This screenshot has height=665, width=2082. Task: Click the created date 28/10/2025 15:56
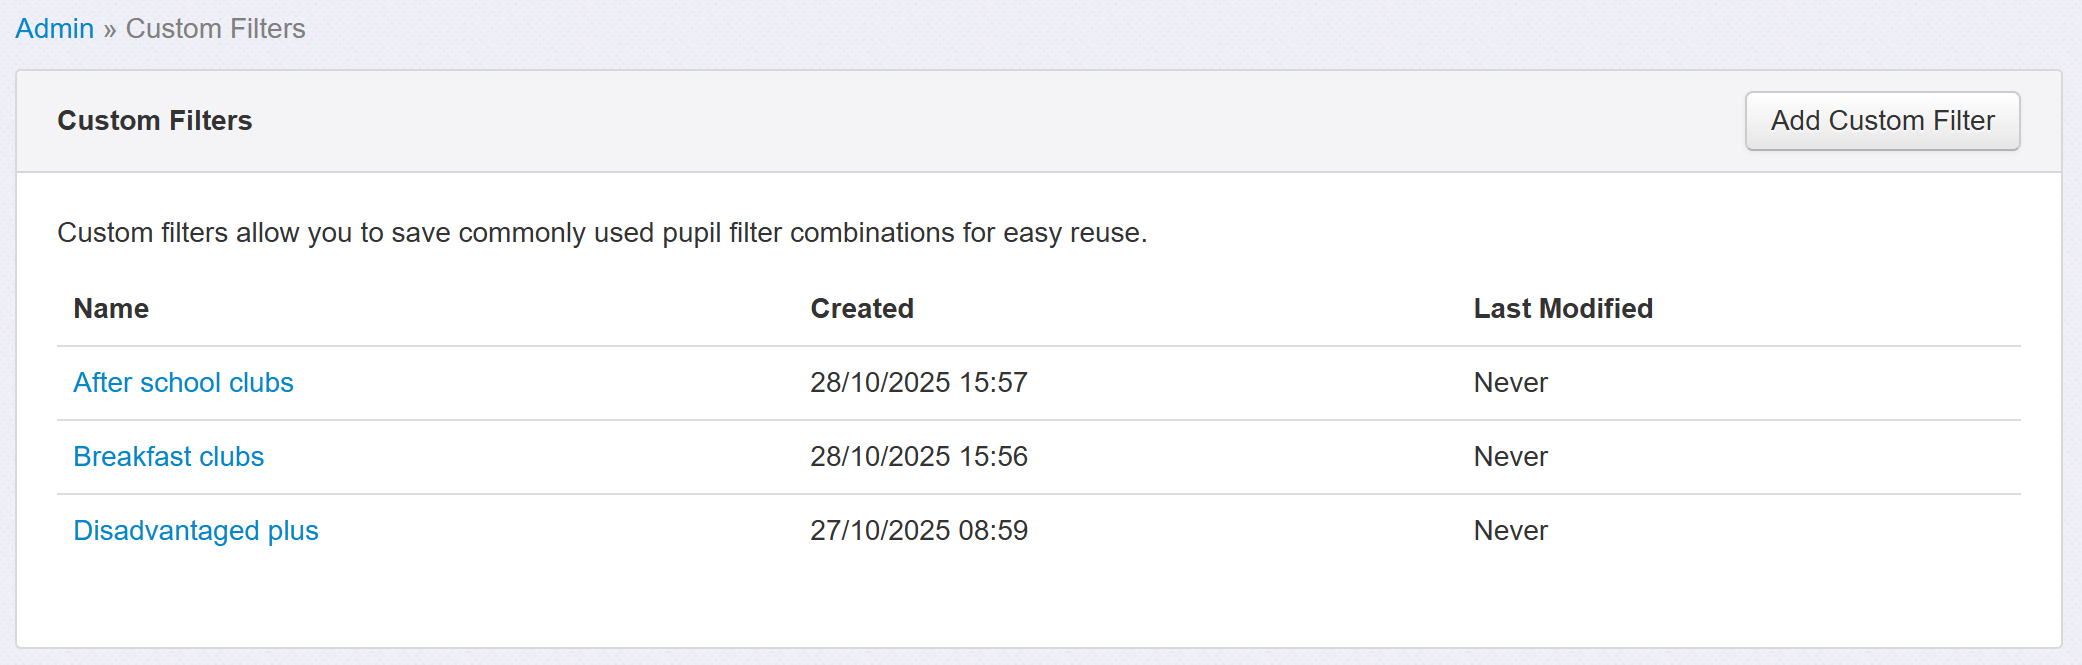pyautogui.click(x=918, y=457)
